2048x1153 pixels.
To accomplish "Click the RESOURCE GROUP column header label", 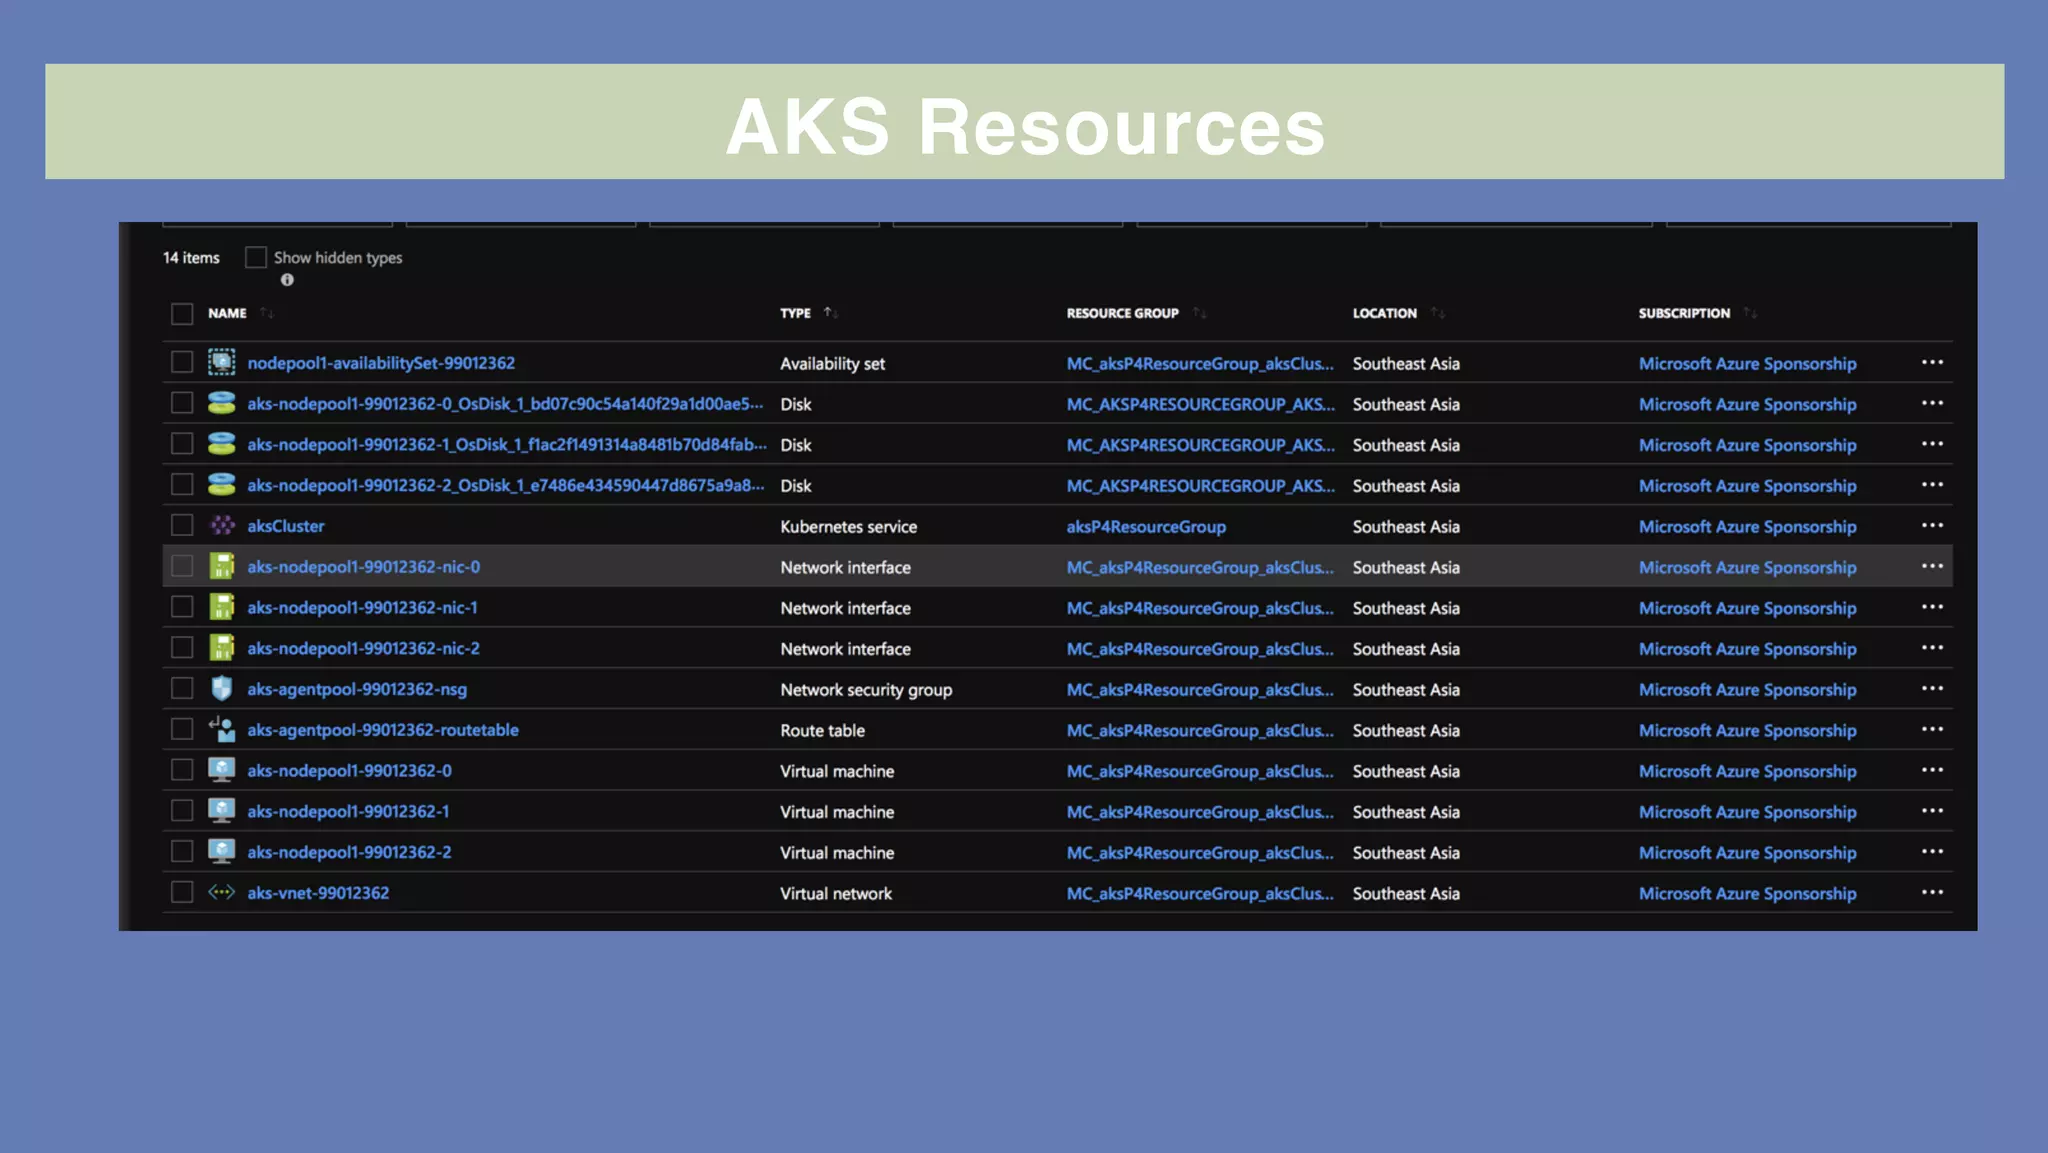I will [x=1122, y=313].
